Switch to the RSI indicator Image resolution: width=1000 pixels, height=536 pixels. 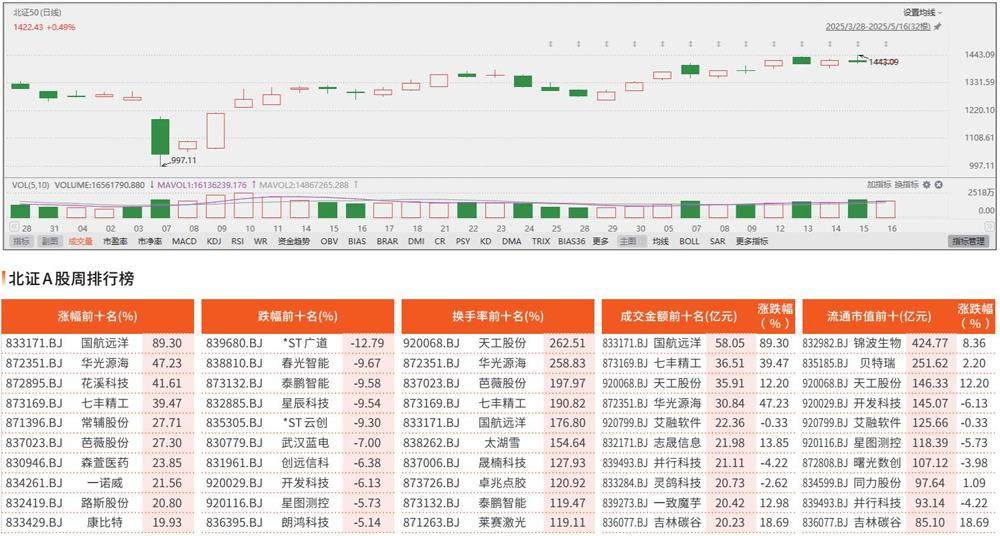click(238, 241)
